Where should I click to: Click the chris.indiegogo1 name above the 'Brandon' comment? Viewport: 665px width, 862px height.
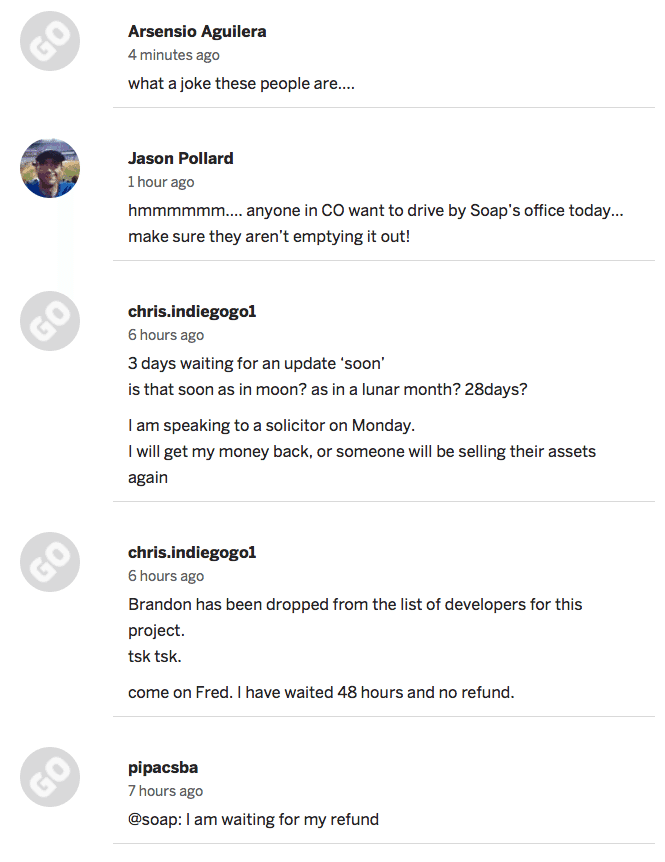point(192,552)
